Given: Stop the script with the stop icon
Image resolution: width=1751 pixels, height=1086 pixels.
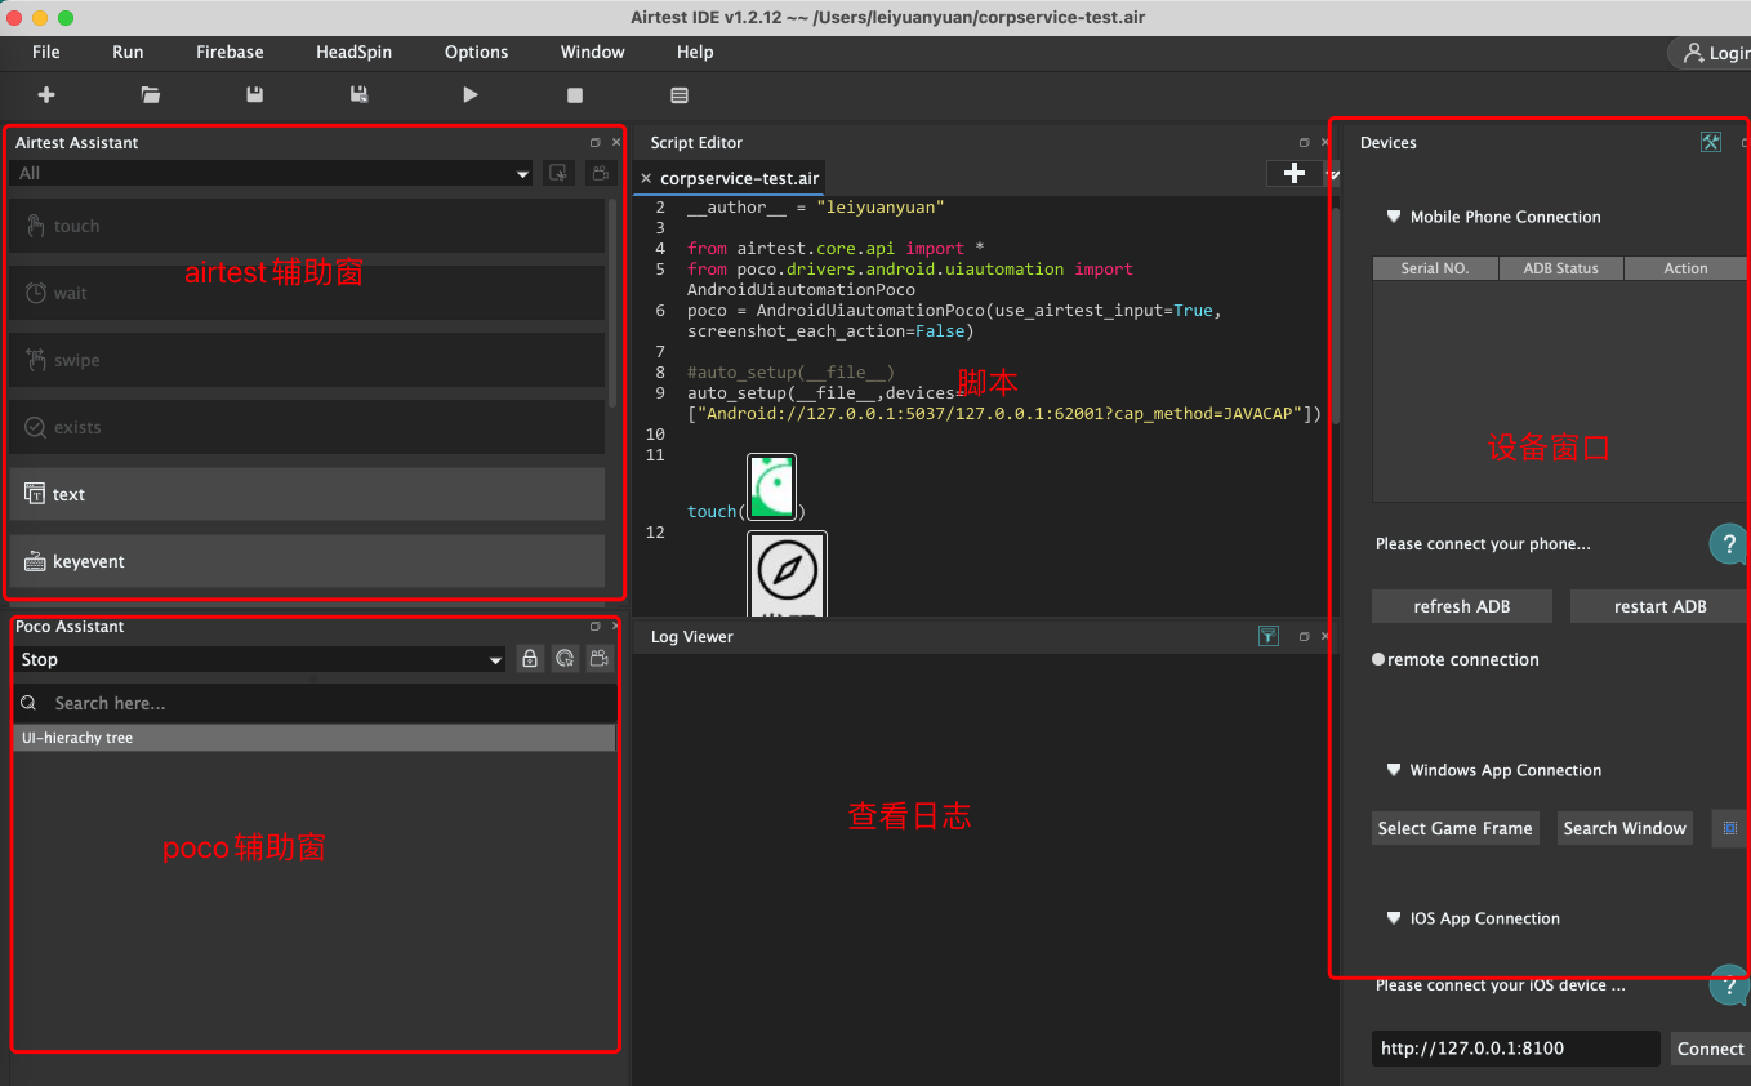Looking at the screenshot, I should coord(575,96).
